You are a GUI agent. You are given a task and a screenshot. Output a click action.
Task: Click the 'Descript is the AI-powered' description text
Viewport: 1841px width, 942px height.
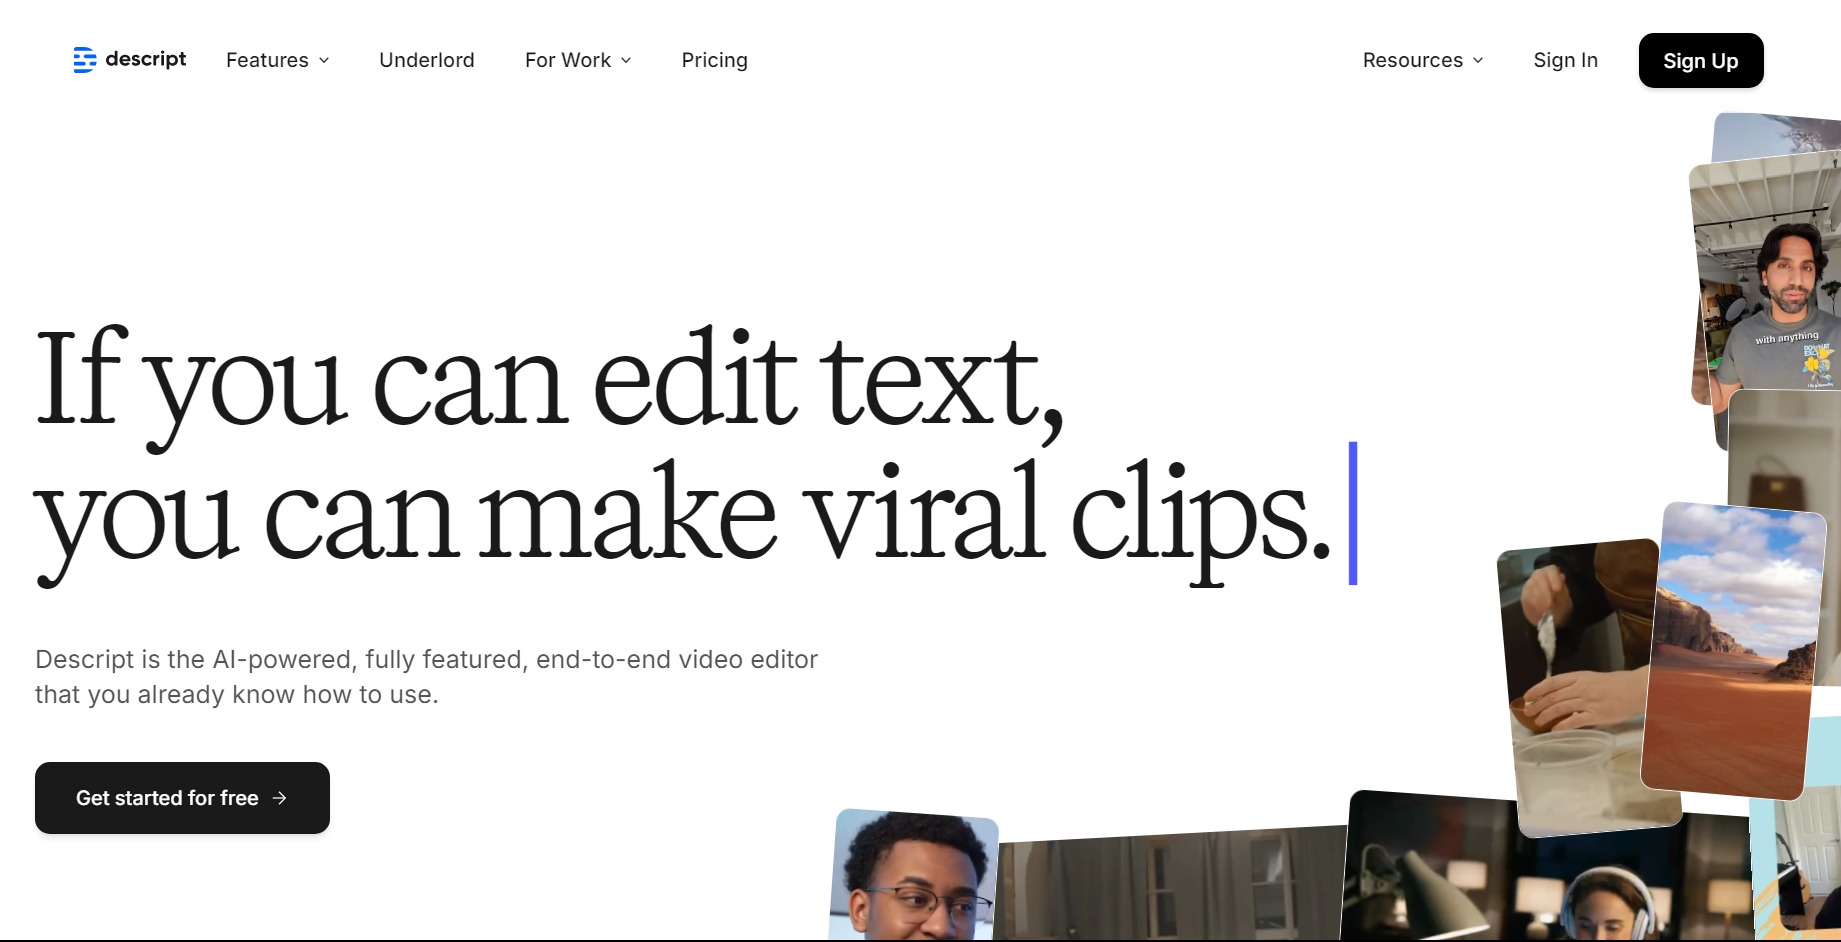[x=426, y=677]
